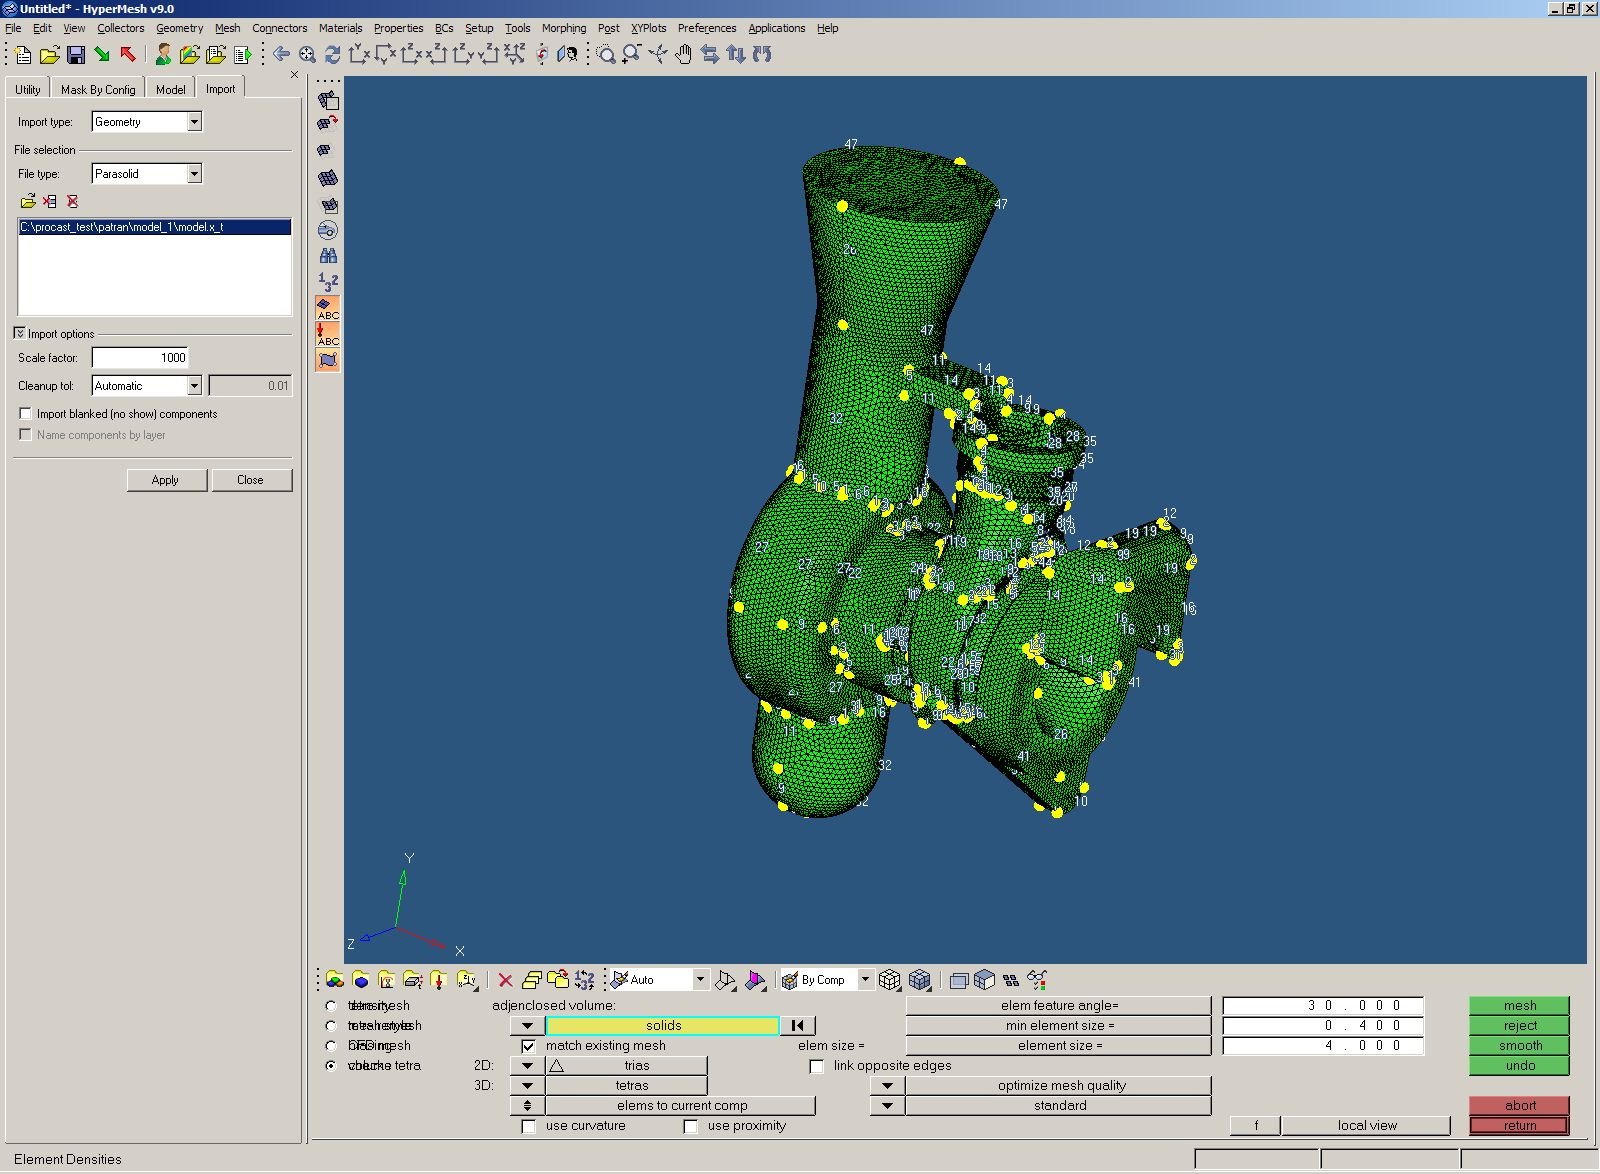Image resolution: width=1600 pixels, height=1174 pixels.
Task: Click the yellow solids selector field
Action: coord(662,1026)
